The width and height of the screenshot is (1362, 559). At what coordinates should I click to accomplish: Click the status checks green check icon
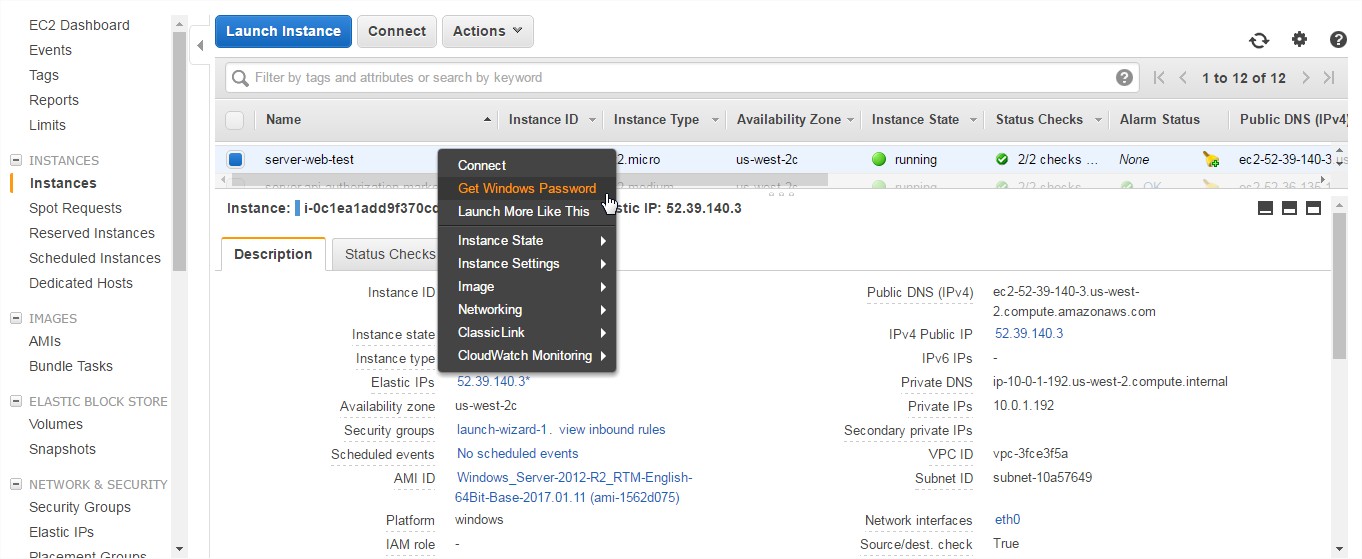pos(1002,159)
